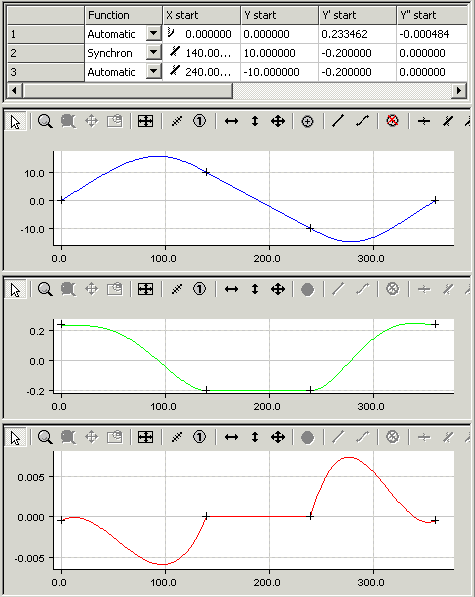
Task: Select row header number 2
Action: pyautogui.click(x=46, y=53)
